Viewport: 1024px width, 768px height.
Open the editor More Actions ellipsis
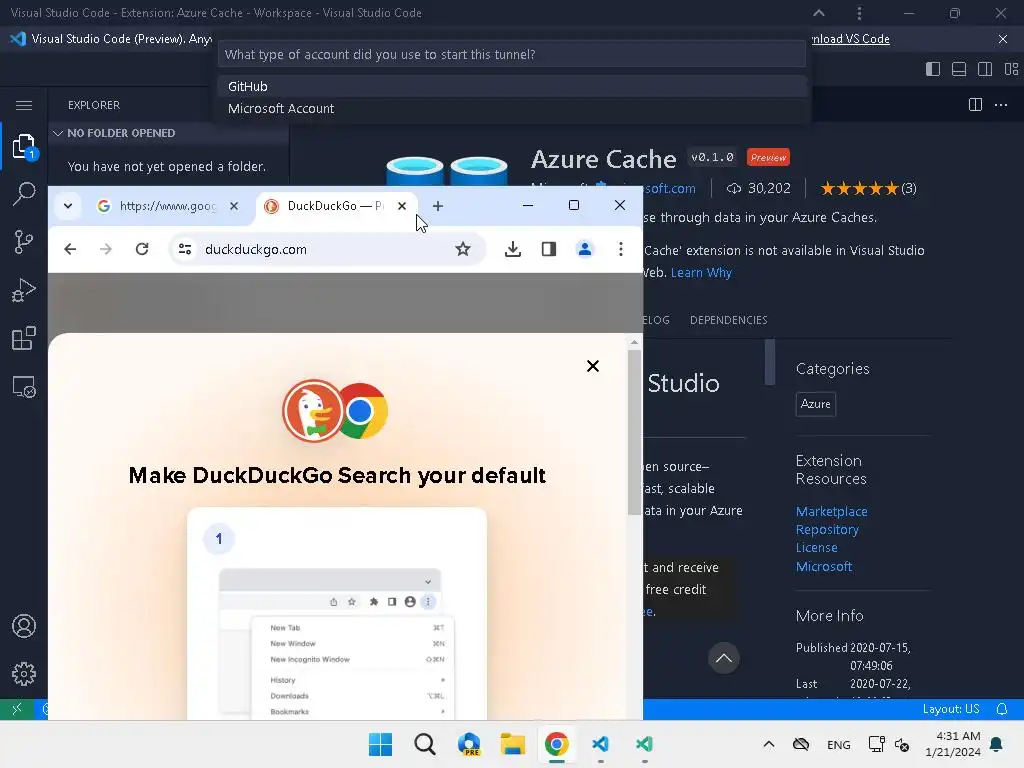(1001, 104)
